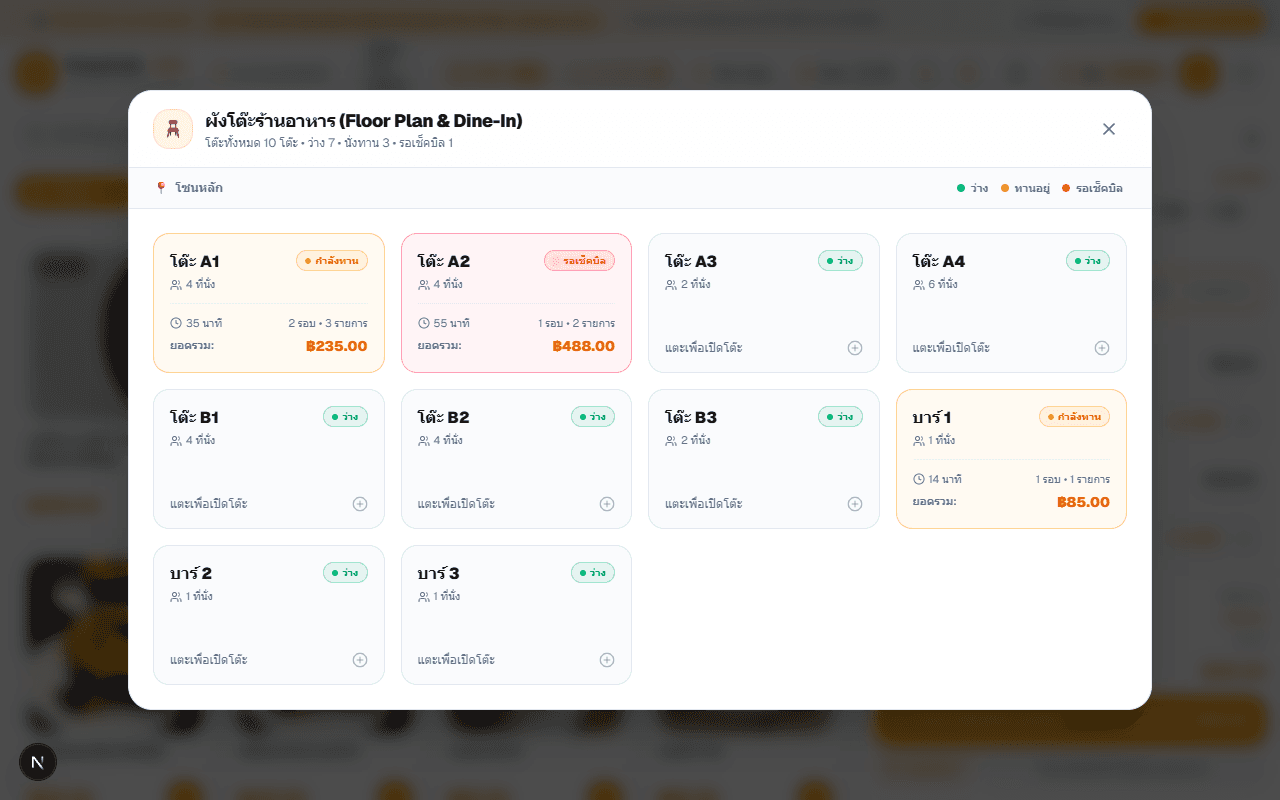Click แตะเพื่อเปิดโต๊ะ on โต๊ะ B1
Image resolution: width=1280 pixels, height=800 pixels.
coord(209,504)
